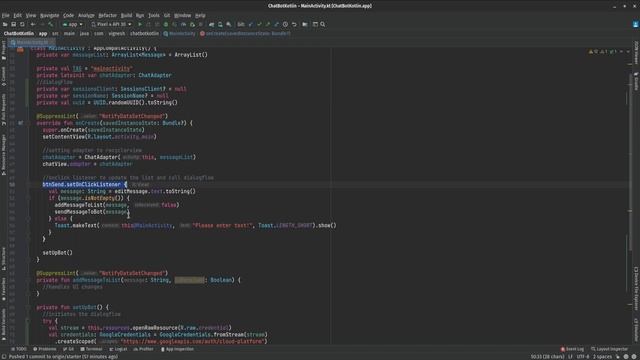The image size is (640, 360).
Task: Open the Event Log
Action: click(x=572, y=349)
